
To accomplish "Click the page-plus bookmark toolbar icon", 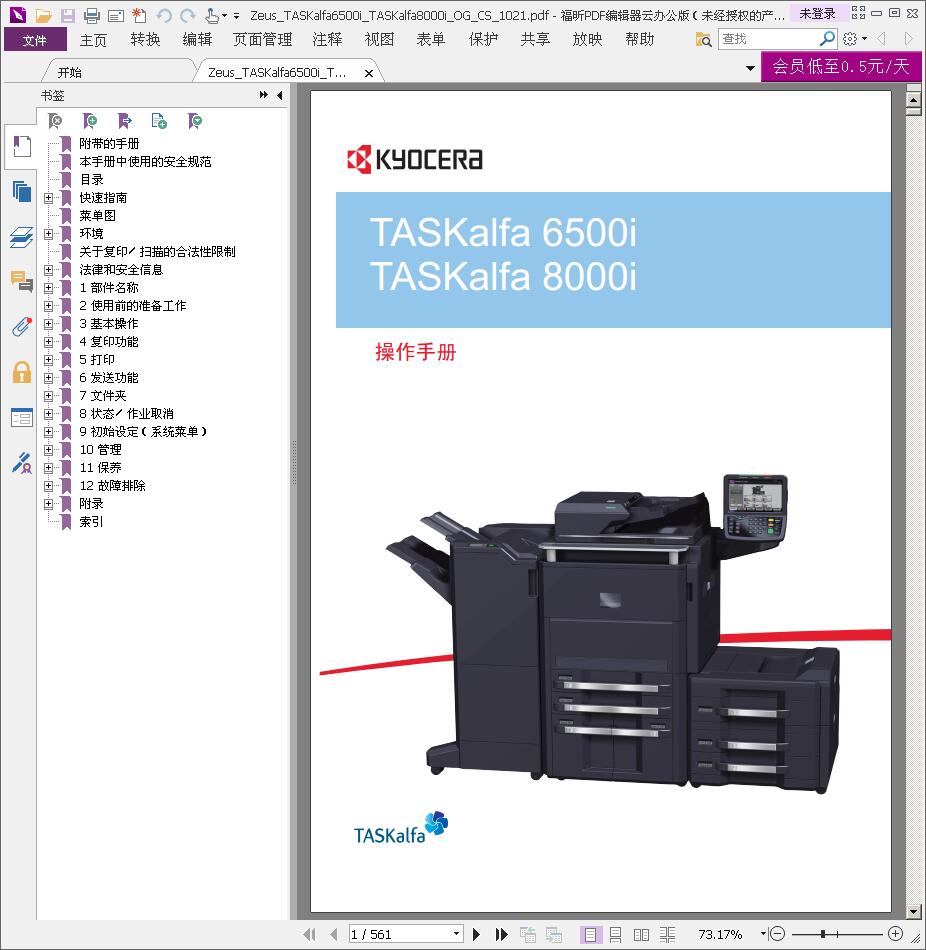I will point(159,121).
